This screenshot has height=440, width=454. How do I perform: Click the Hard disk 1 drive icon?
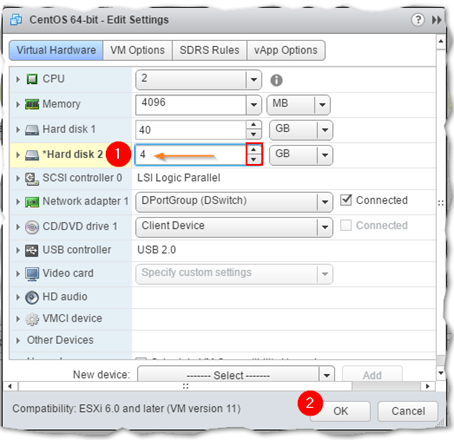(32, 130)
